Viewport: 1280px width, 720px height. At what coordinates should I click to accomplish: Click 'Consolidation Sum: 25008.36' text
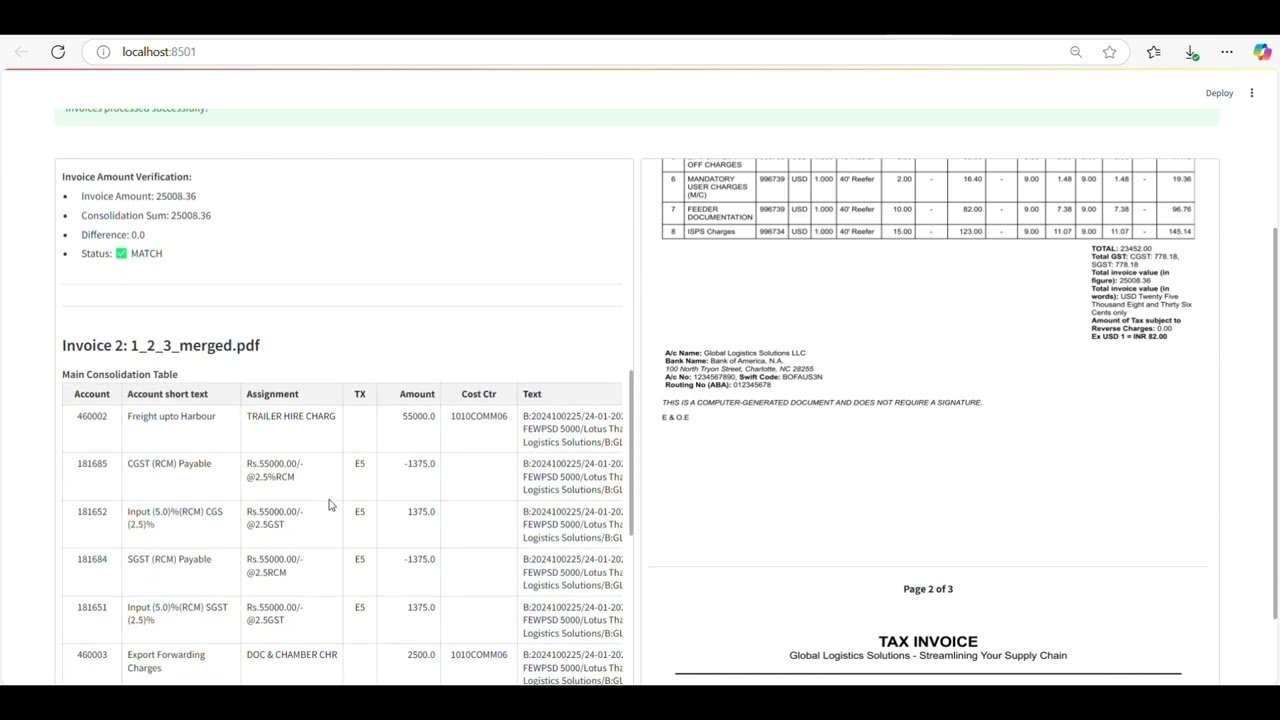click(146, 216)
